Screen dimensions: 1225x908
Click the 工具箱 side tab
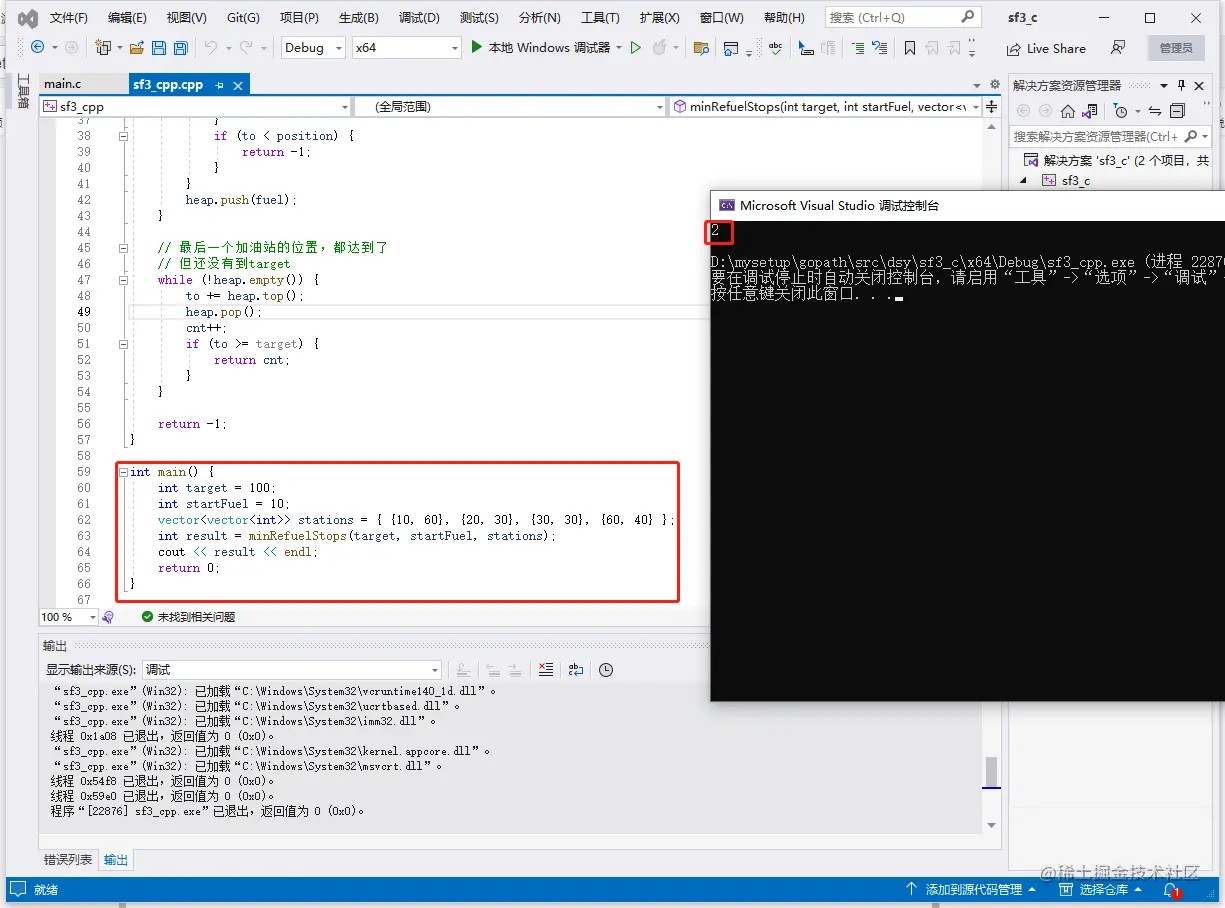click(24, 89)
